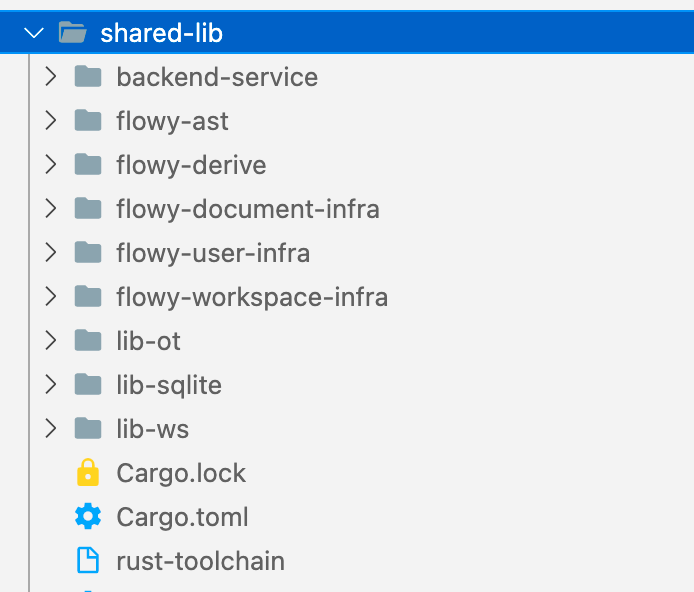Select the flowy-derive folder label
The height and width of the screenshot is (592, 694).
[x=191, y=165]
